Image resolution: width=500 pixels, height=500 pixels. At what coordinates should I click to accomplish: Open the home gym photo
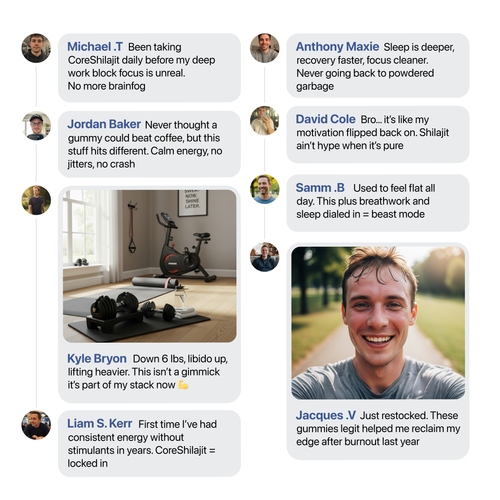click(x=150, y=266)
